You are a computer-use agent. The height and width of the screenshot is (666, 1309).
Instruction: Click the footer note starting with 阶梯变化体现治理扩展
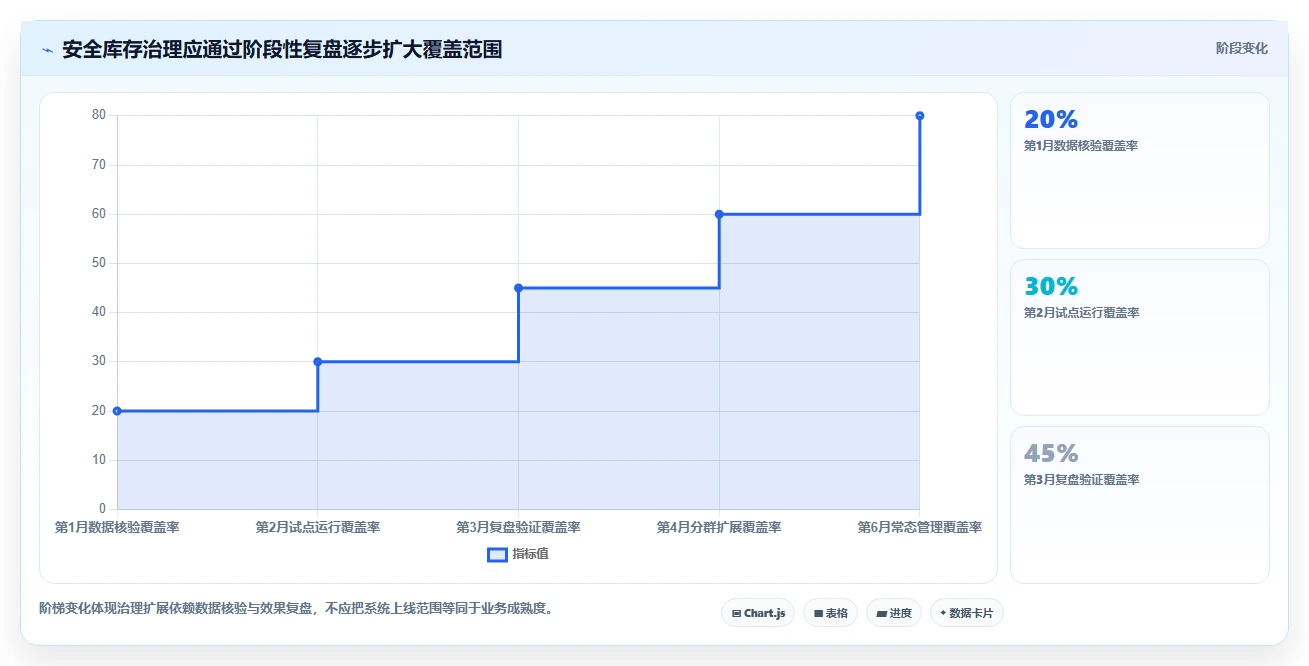pyautogui.click(x=296, y=608)
